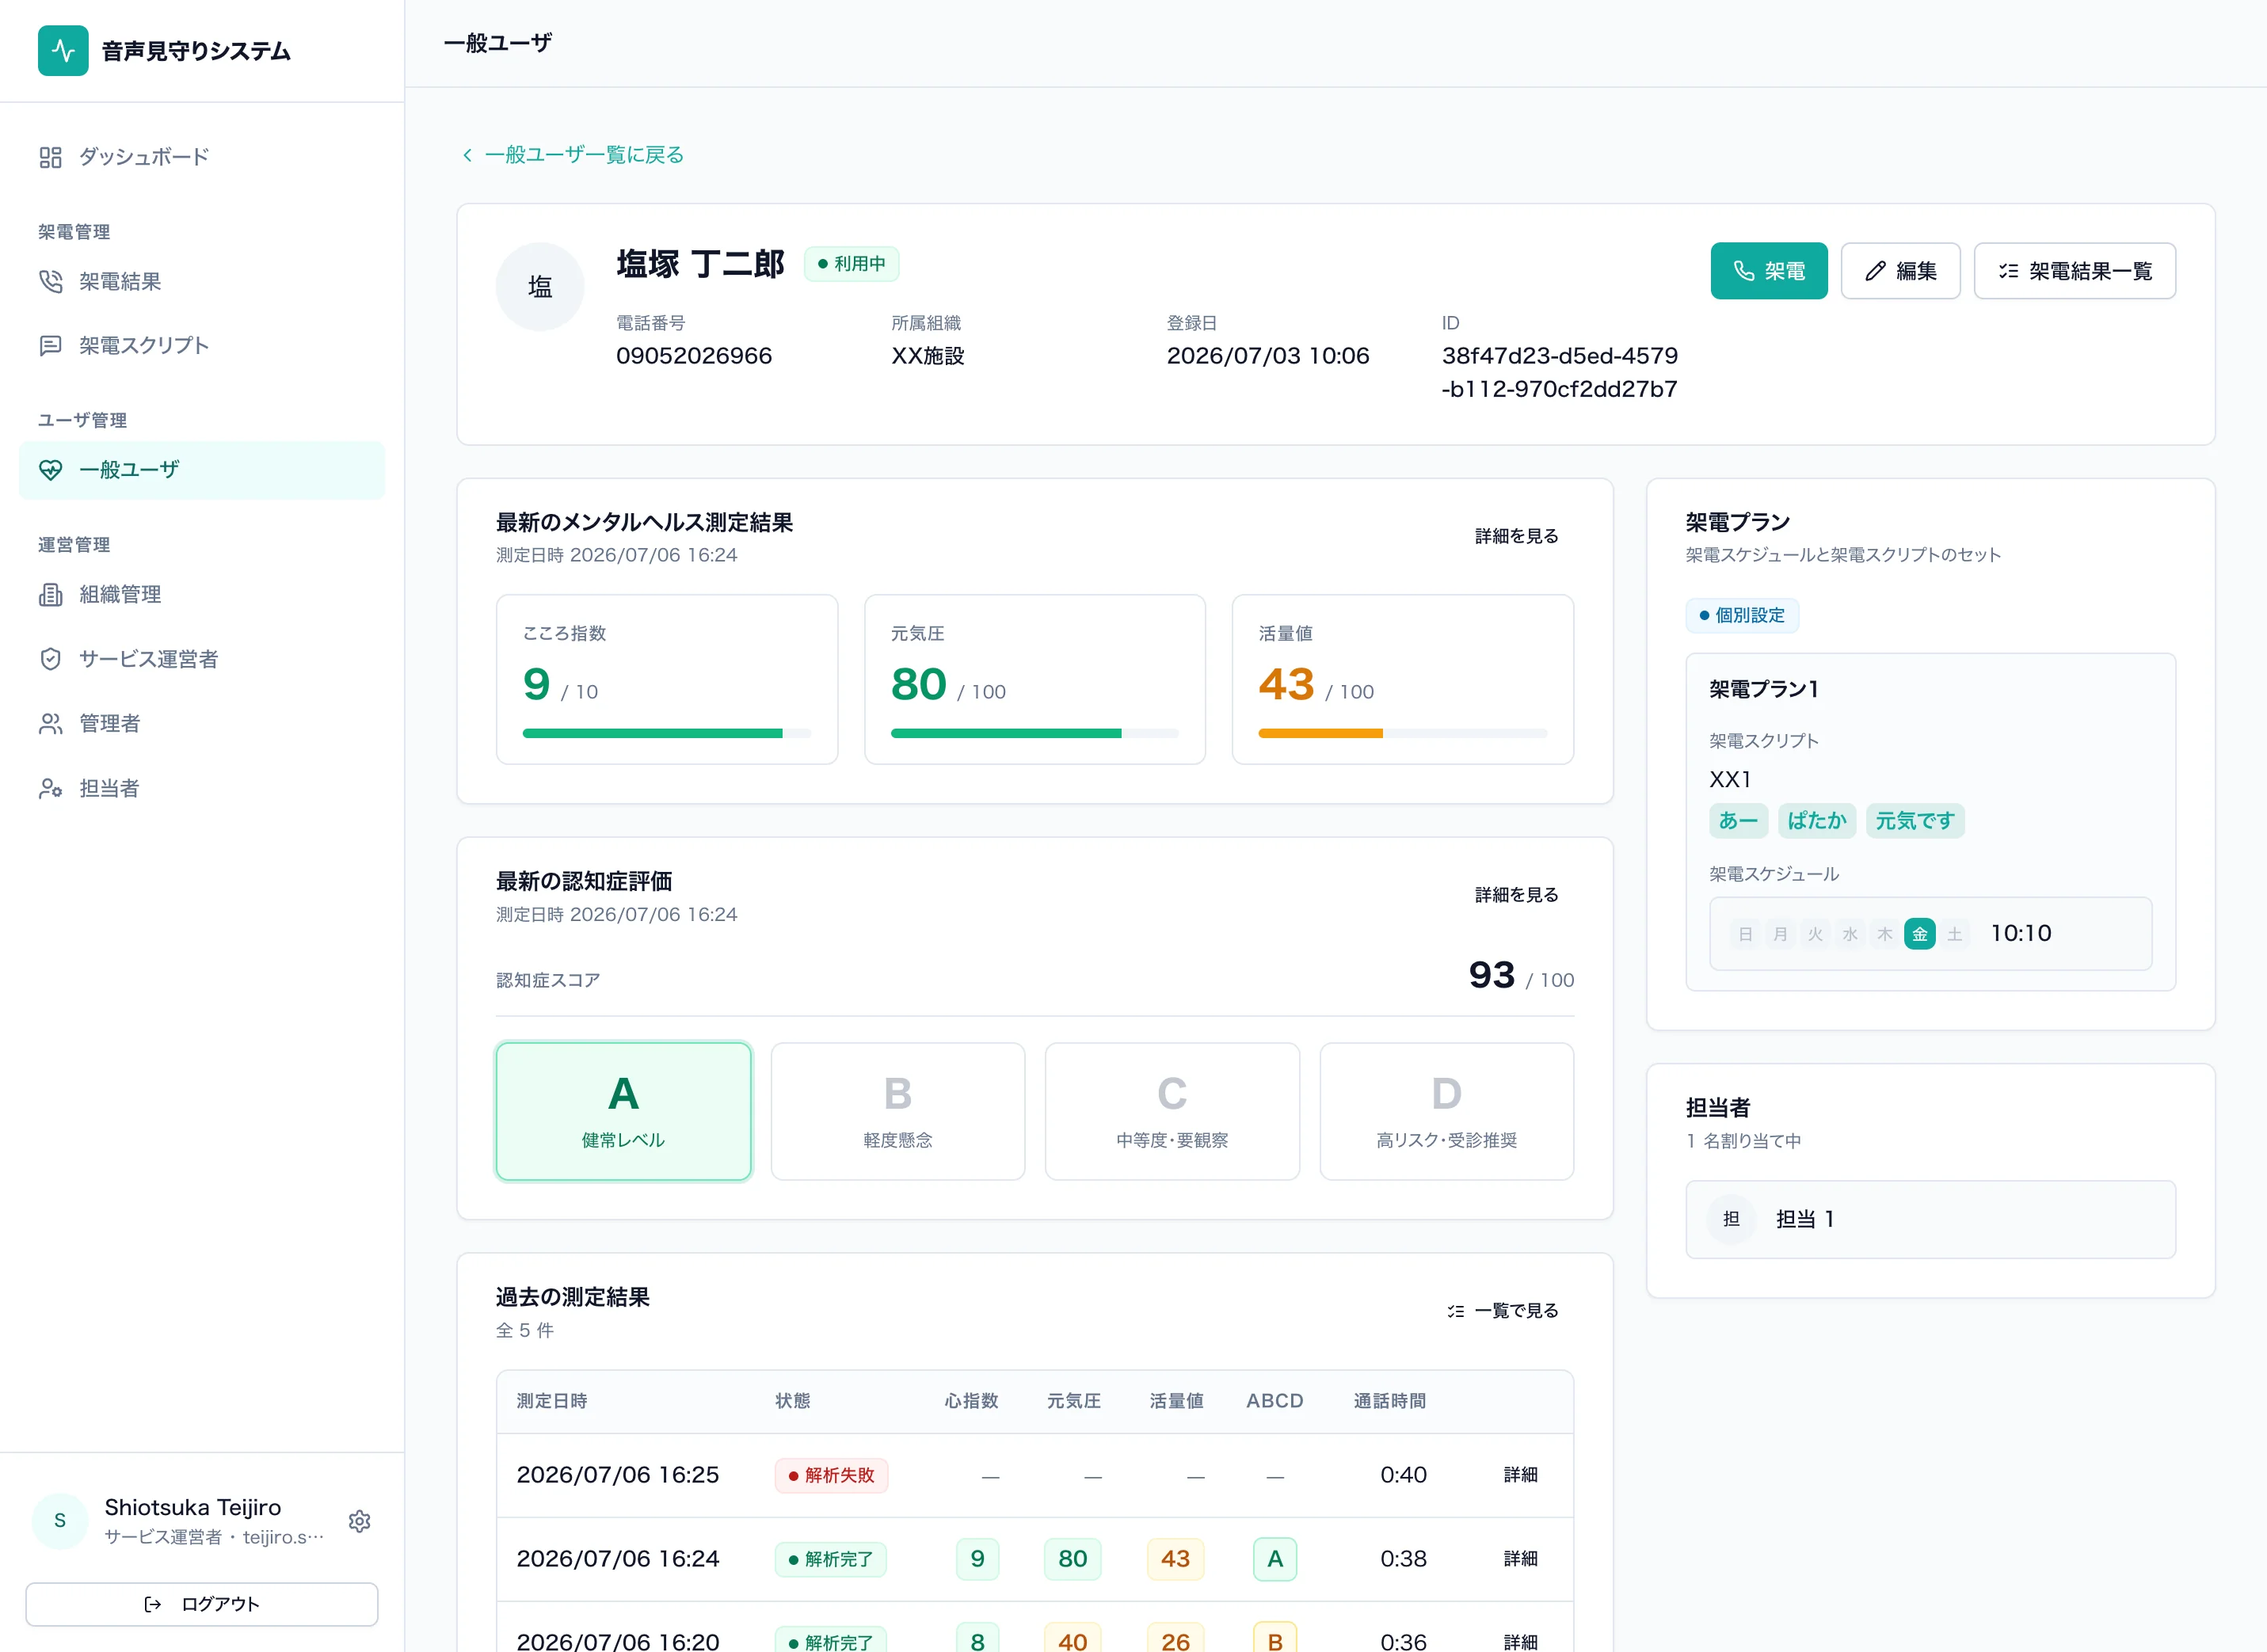Click the phone icon in the 架電 button
2267x1652 pixels.
[1744, 271]
